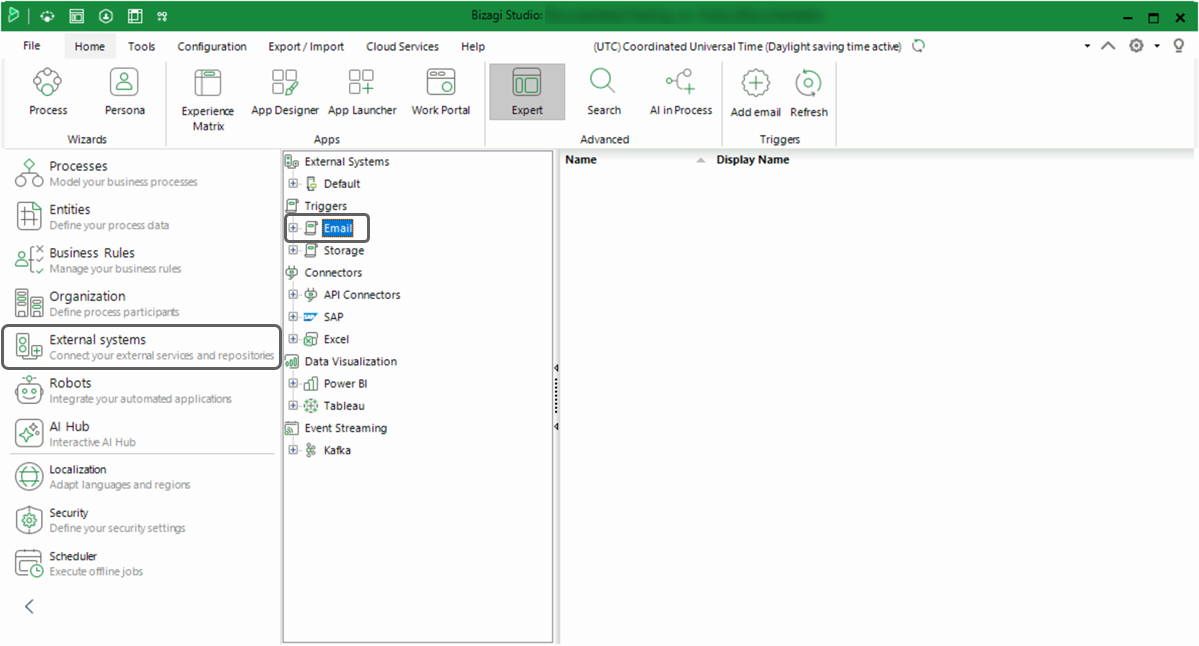Screen dimensions: 1199x646
Task: Sort by the Display Name column header
Action: (x=752, y=160)
